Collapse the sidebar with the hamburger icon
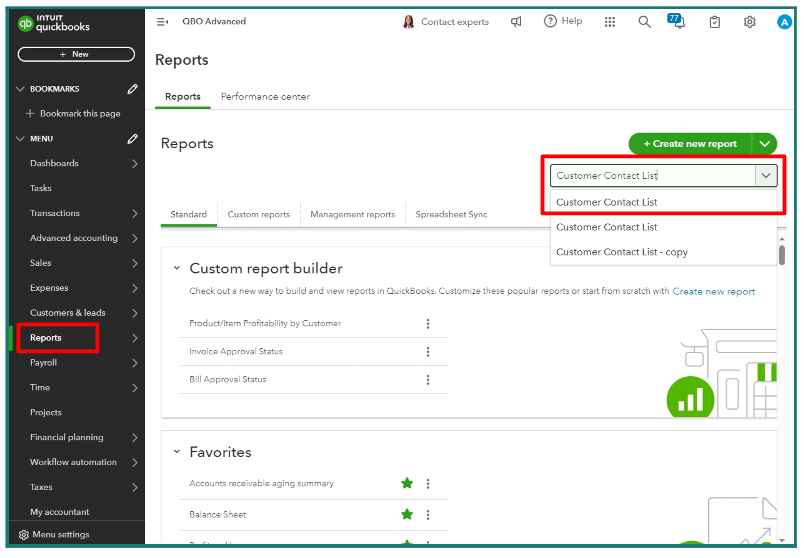Viewport: 804px width, 558px height. [162, 22]
